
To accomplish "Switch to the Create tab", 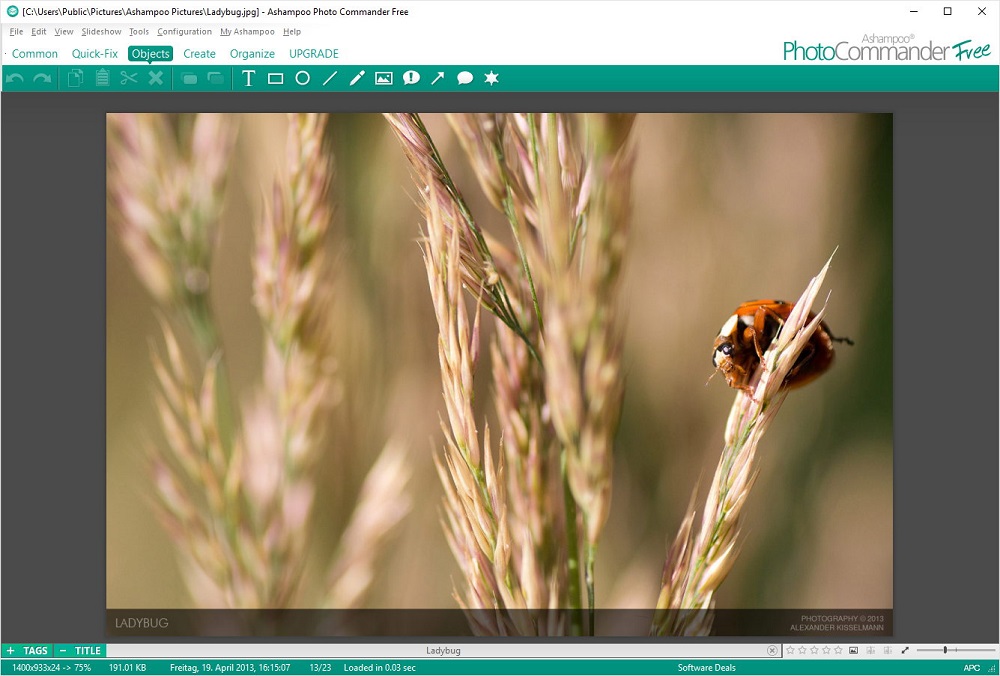I will (x=199, y=53).
